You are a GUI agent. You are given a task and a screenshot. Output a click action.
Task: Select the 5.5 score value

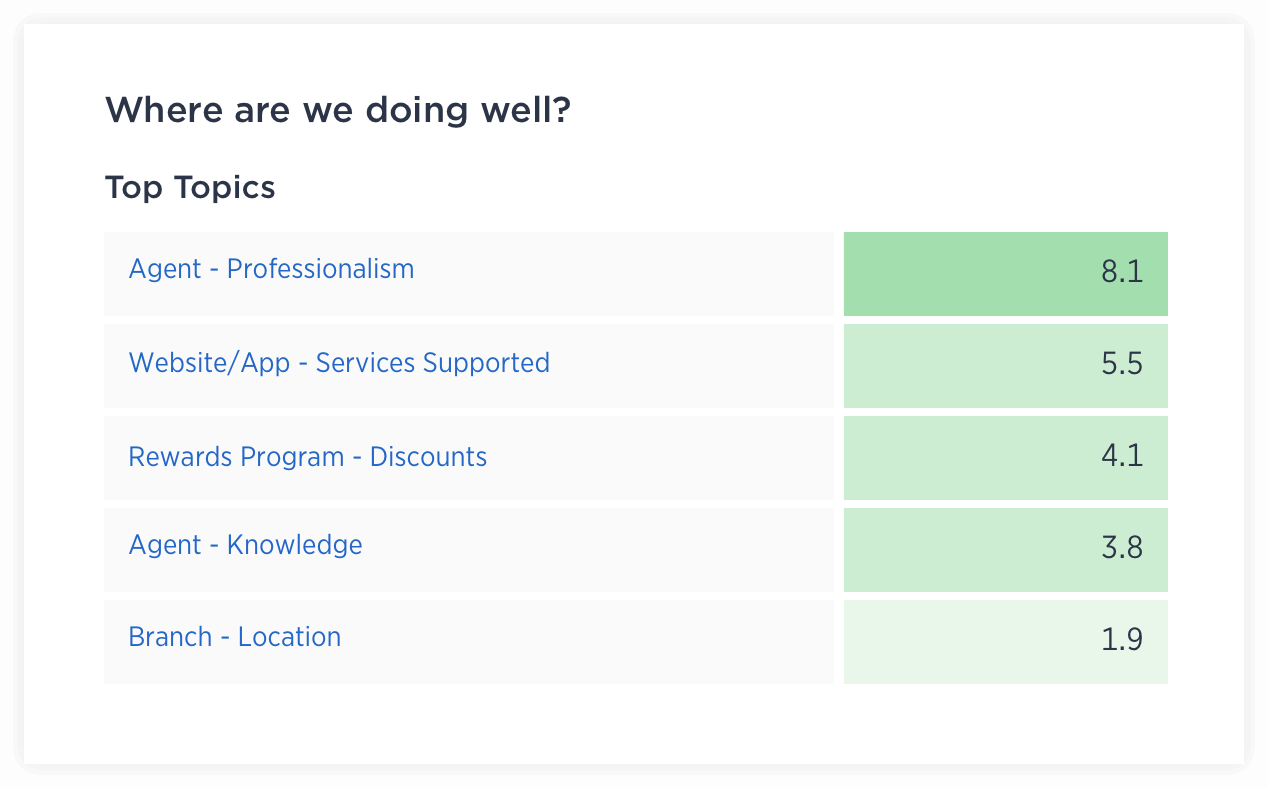[1121, 364]
